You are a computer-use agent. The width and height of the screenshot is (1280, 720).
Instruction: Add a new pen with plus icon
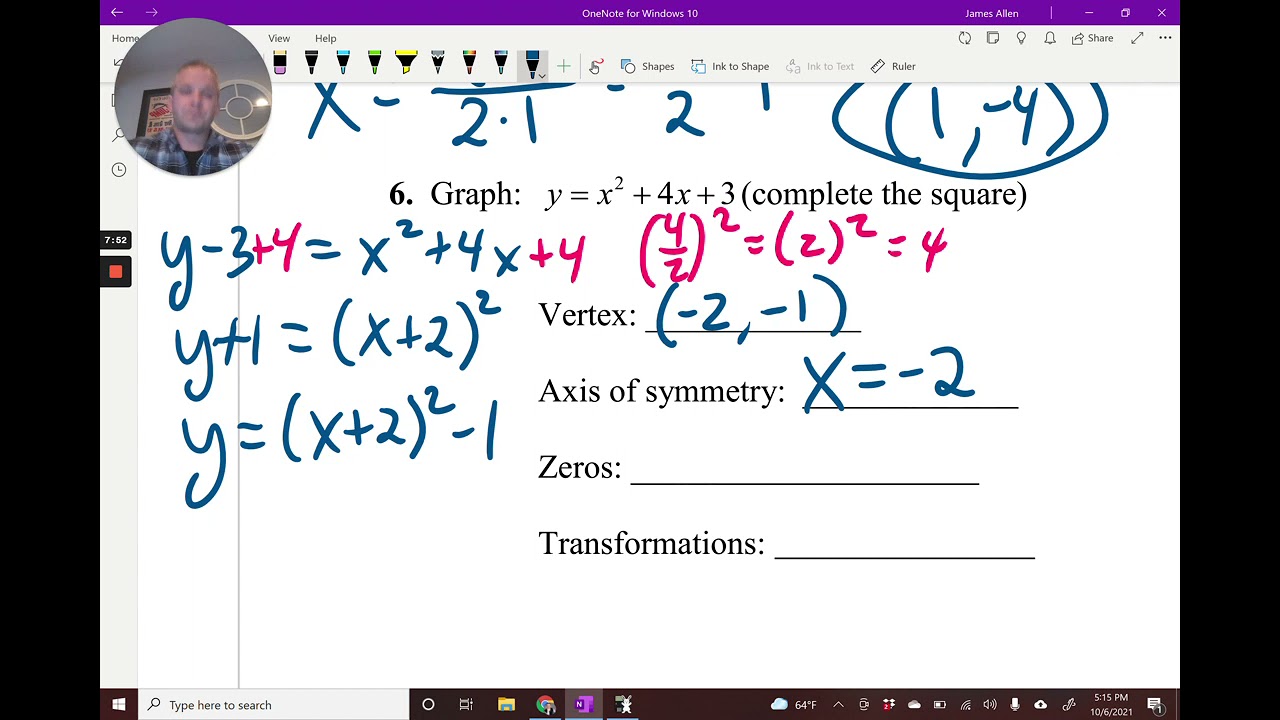point(564,66)
